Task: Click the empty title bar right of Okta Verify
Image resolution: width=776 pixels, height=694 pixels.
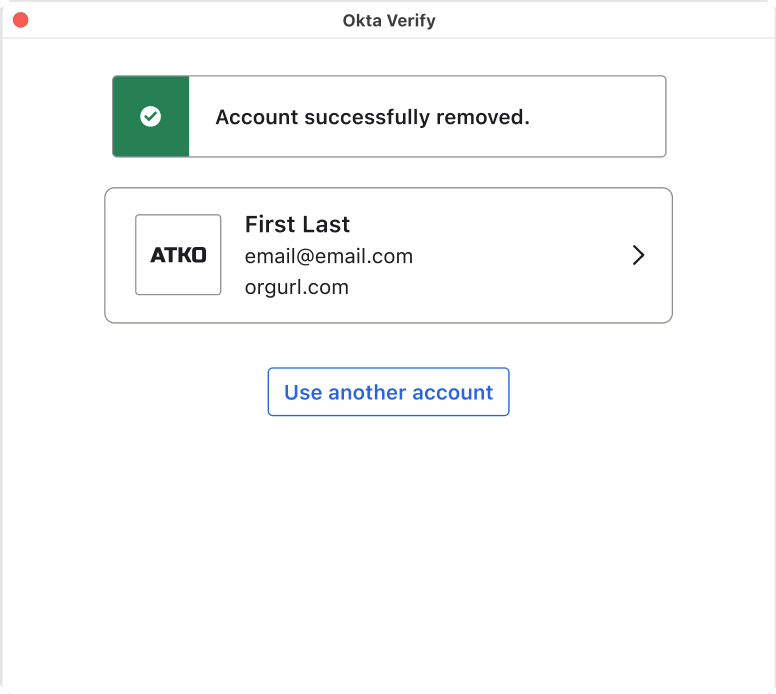Action: coord(600,20)
